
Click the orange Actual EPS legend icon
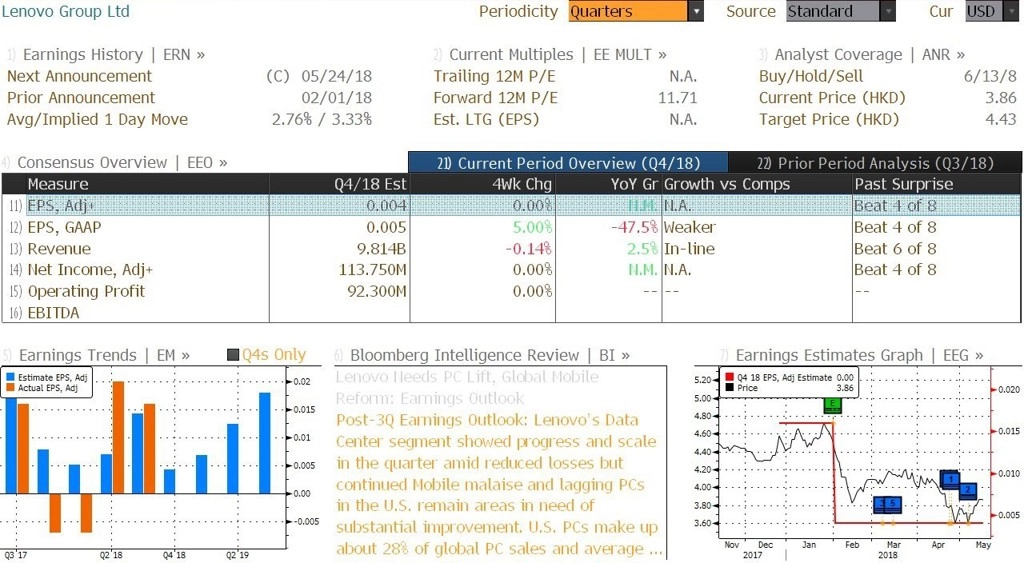point(10,388)
